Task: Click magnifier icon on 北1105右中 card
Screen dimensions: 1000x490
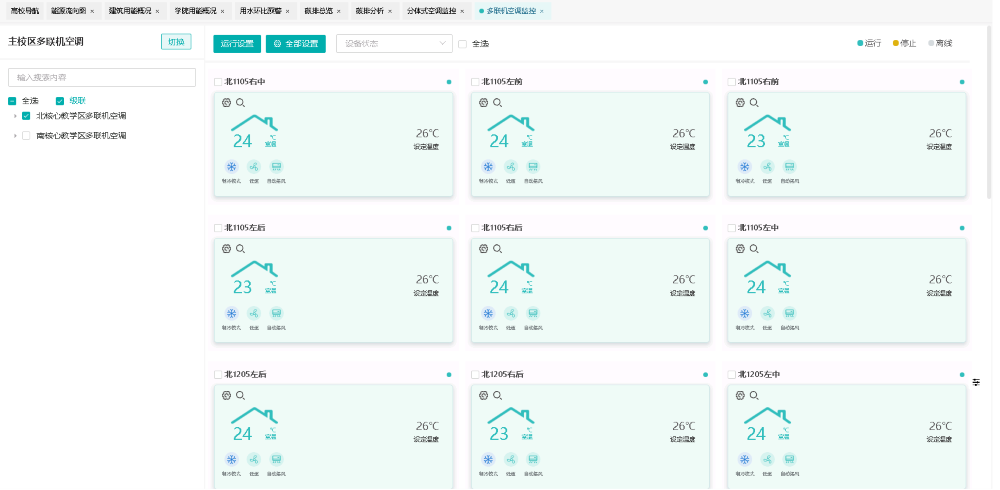Action: (x=240, y=103)
